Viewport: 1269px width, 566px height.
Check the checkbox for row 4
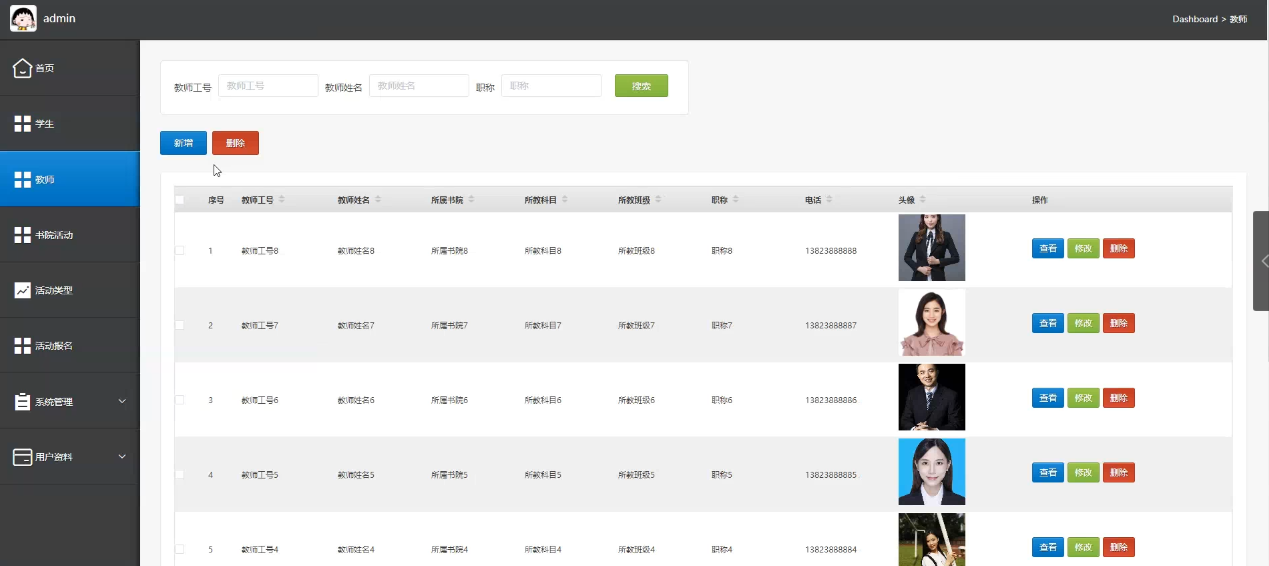(180, 475)
